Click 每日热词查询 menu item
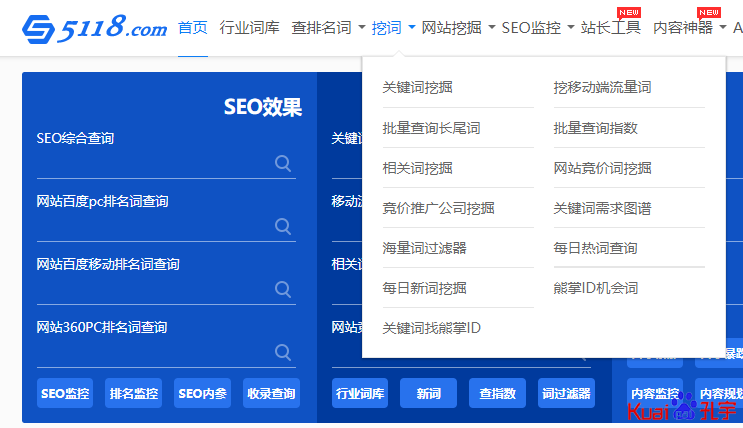Image resolution: width=743 pixels, height=428 pixels. tap(595, 248)
